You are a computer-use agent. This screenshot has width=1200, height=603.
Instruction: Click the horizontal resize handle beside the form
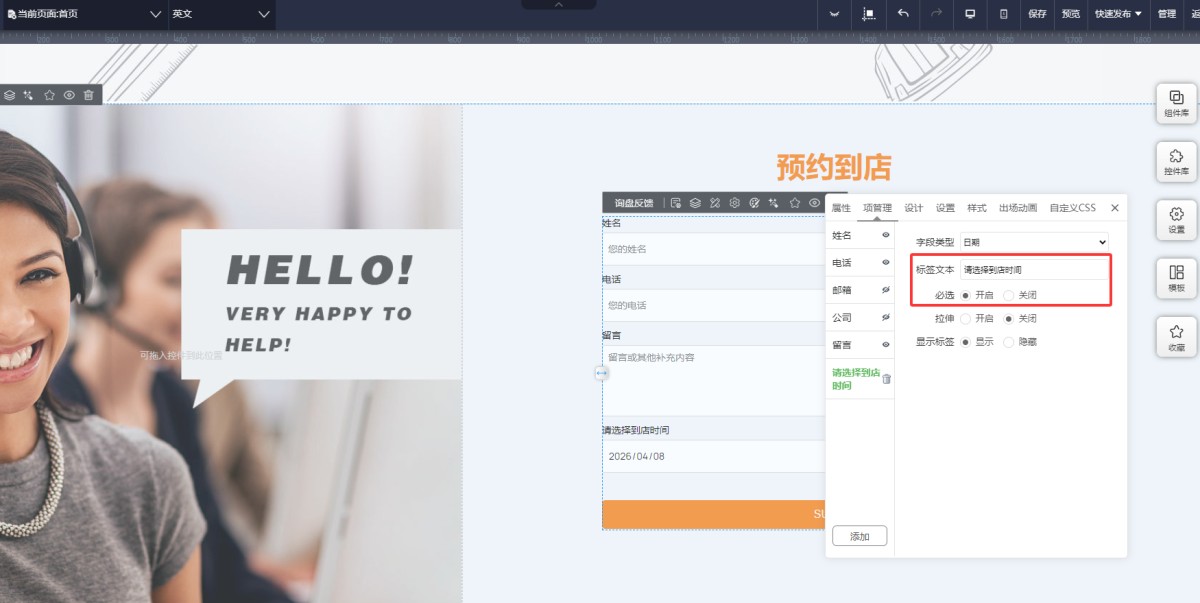click(x=601, y=373)
